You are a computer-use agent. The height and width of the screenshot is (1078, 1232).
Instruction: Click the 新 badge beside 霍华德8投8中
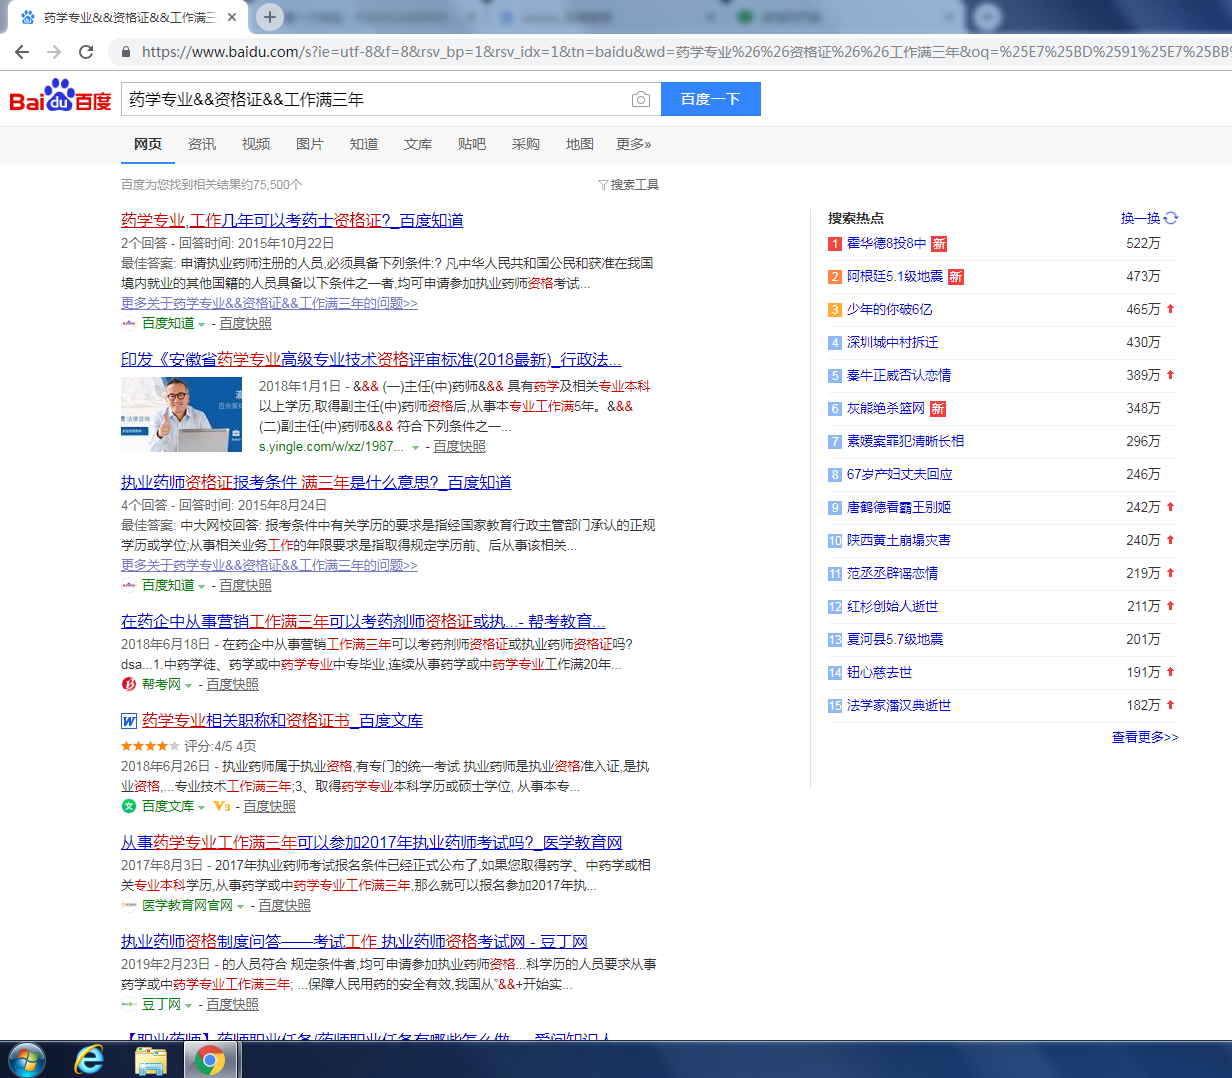point(939,244)
